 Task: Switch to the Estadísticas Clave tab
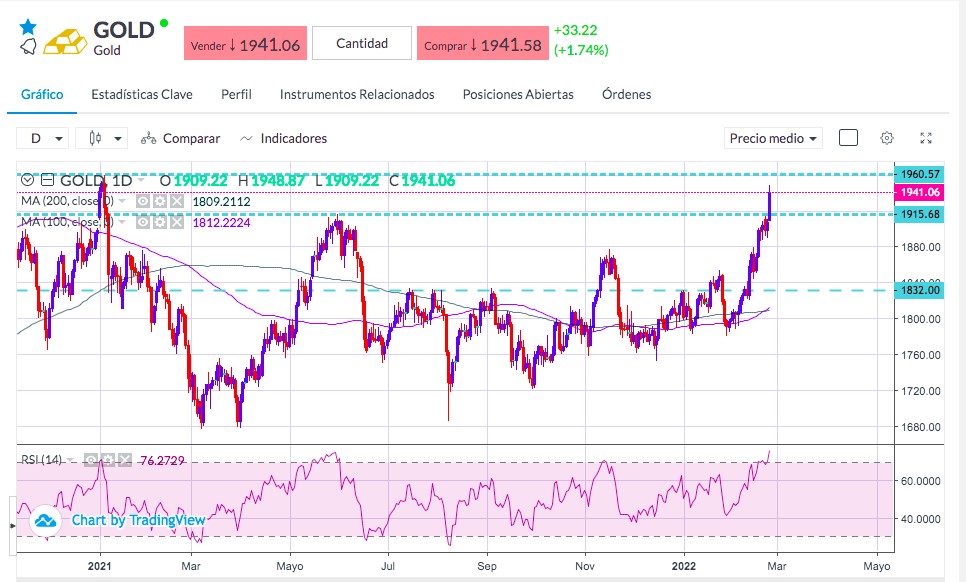(x=142, y=94)
